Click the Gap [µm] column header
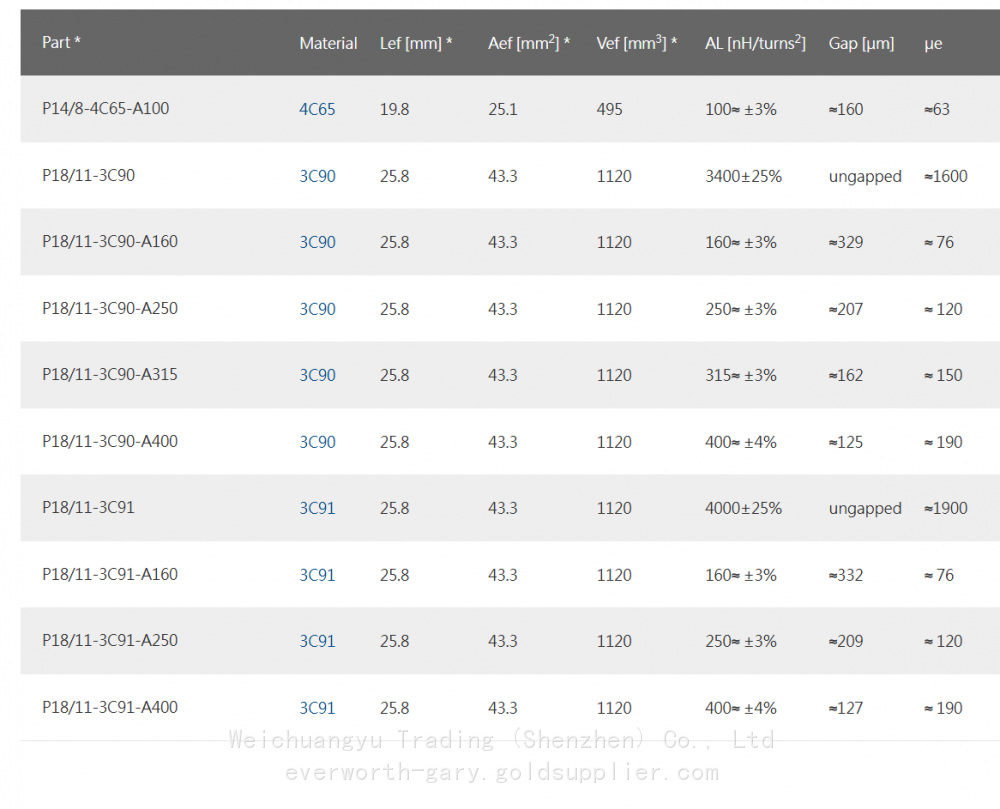Screen dimensions: 1000x809 pyautogui.click(x=861, y=43)
